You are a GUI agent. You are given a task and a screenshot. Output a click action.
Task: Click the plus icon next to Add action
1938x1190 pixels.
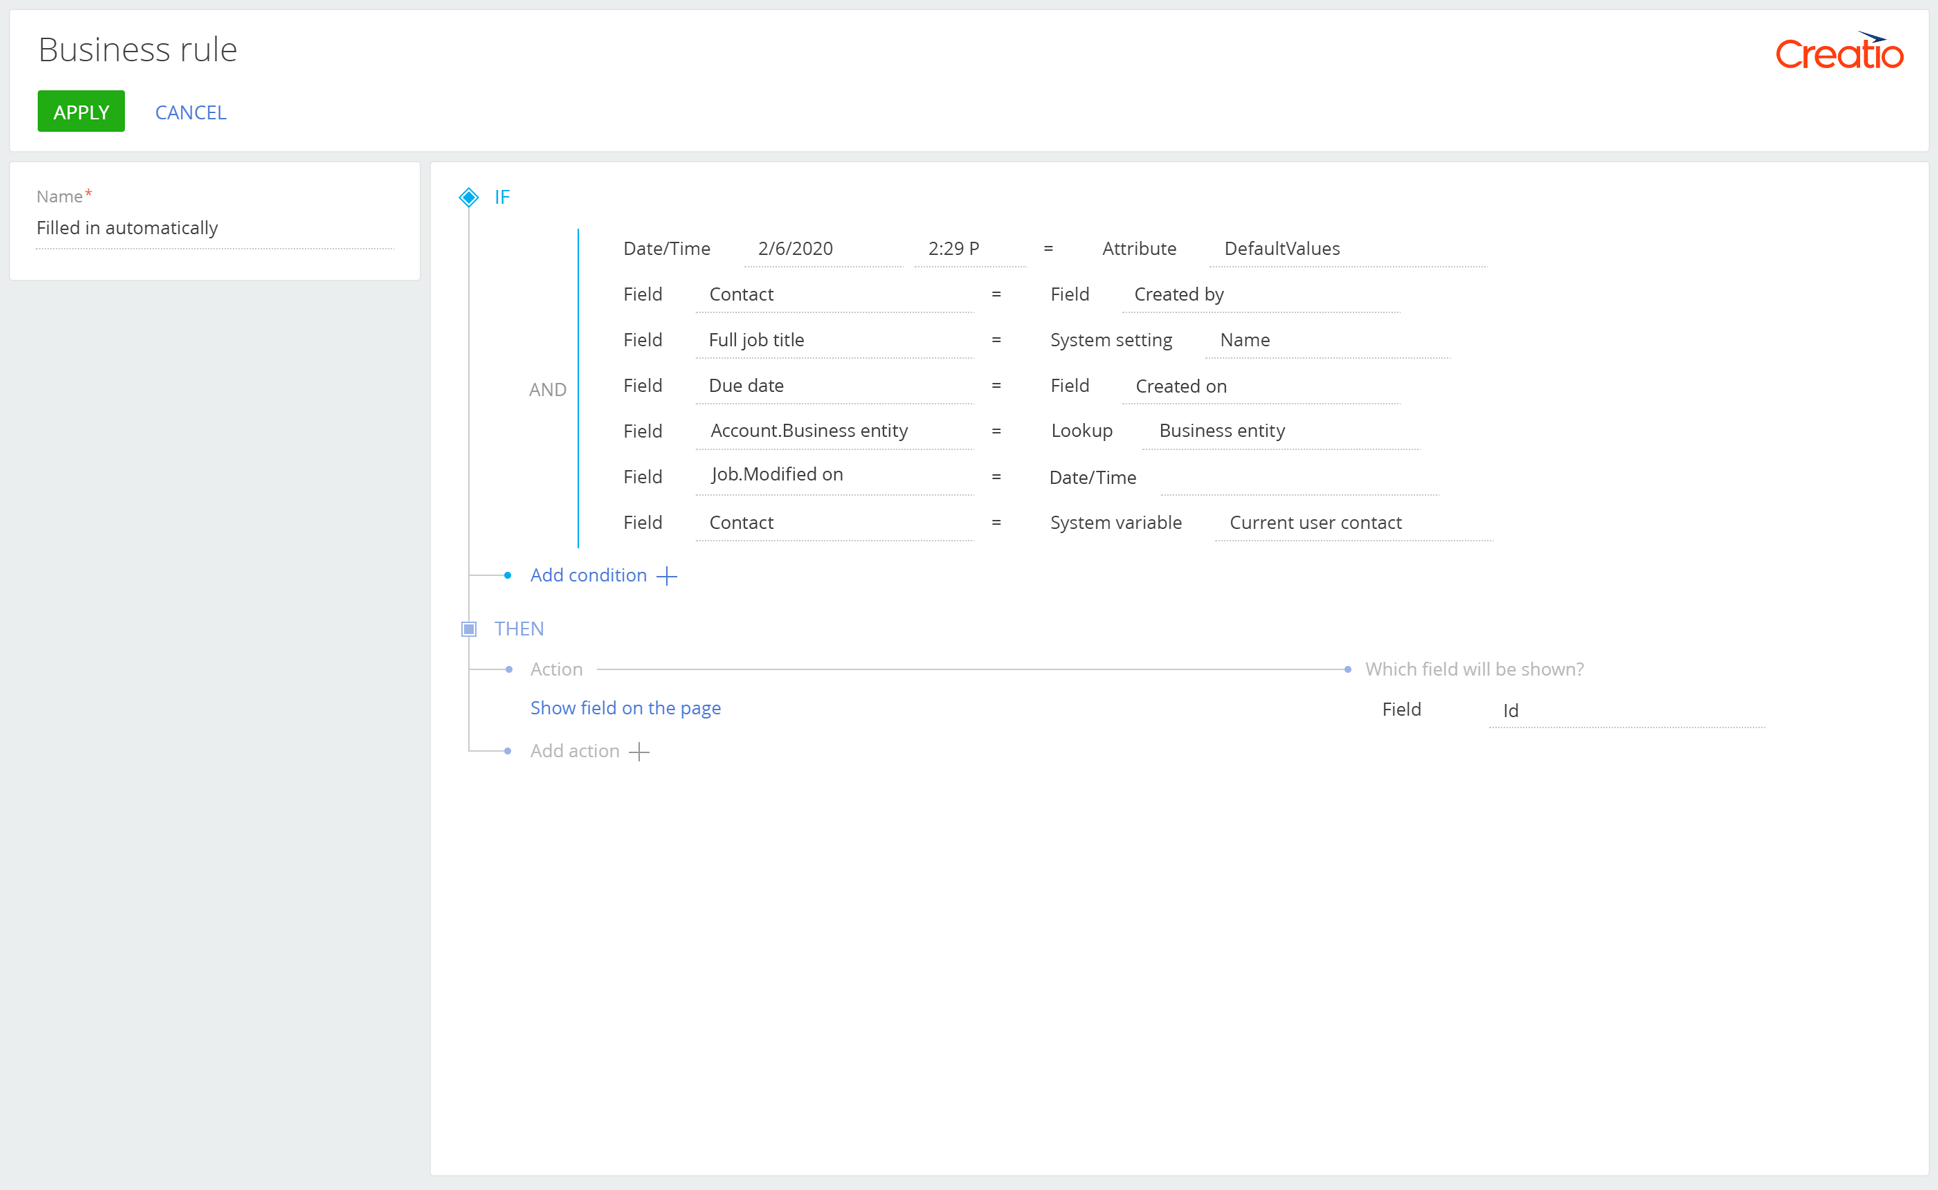point(639,750)
